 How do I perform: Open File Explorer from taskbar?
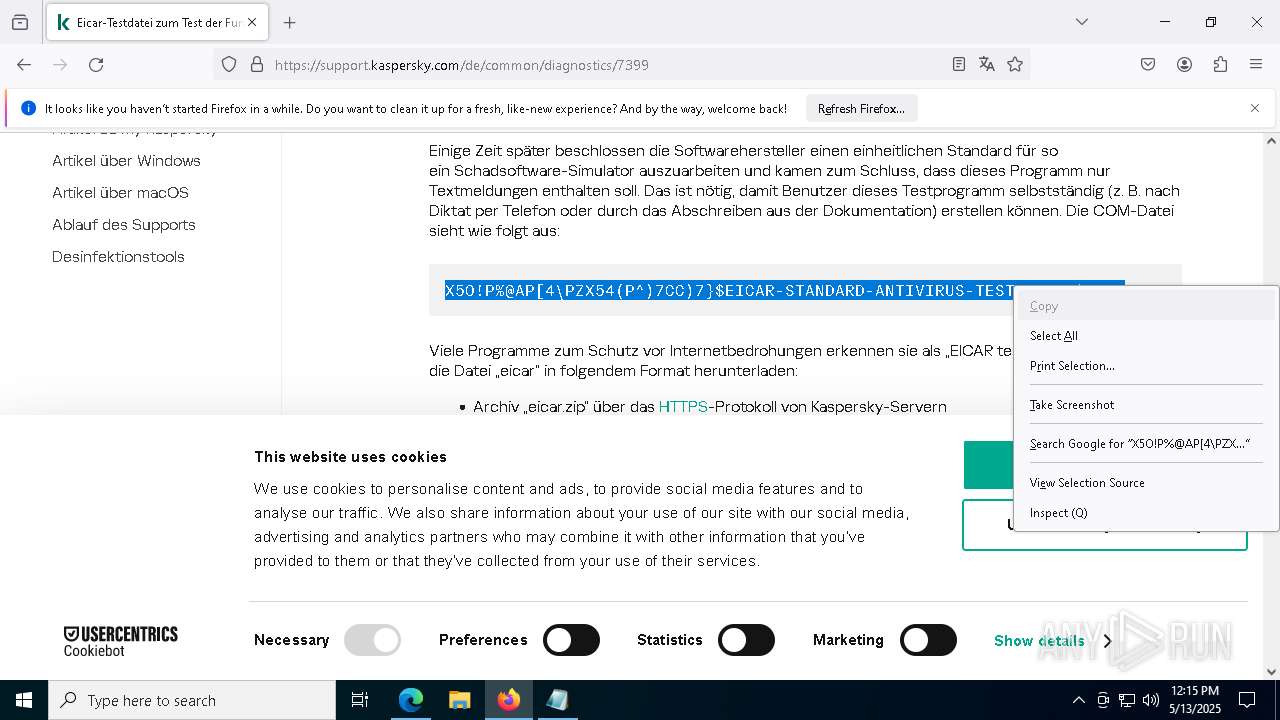coord(459,700)
